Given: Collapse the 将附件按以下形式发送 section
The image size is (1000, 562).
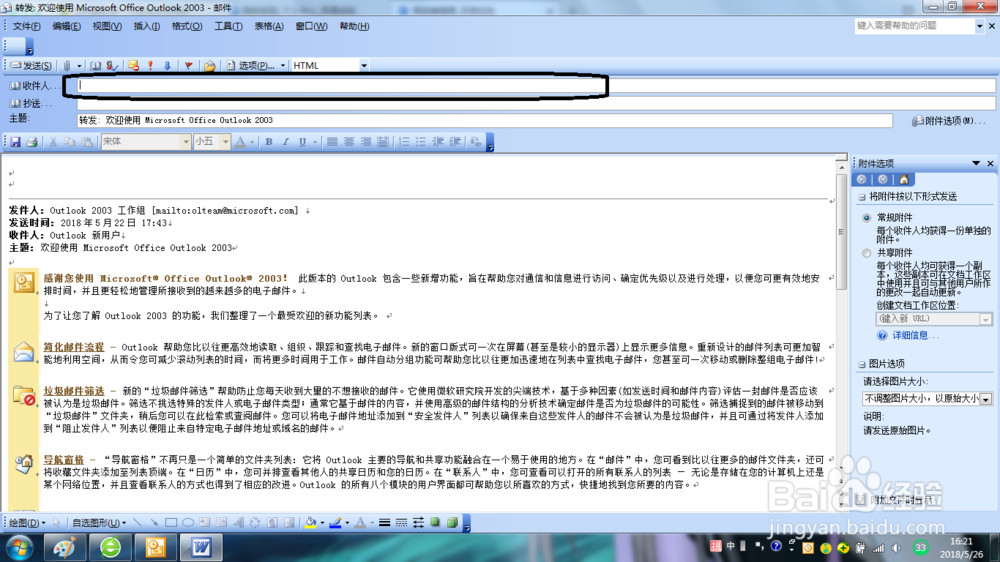Looking at the screenshot, I should (x=862, y=197).
